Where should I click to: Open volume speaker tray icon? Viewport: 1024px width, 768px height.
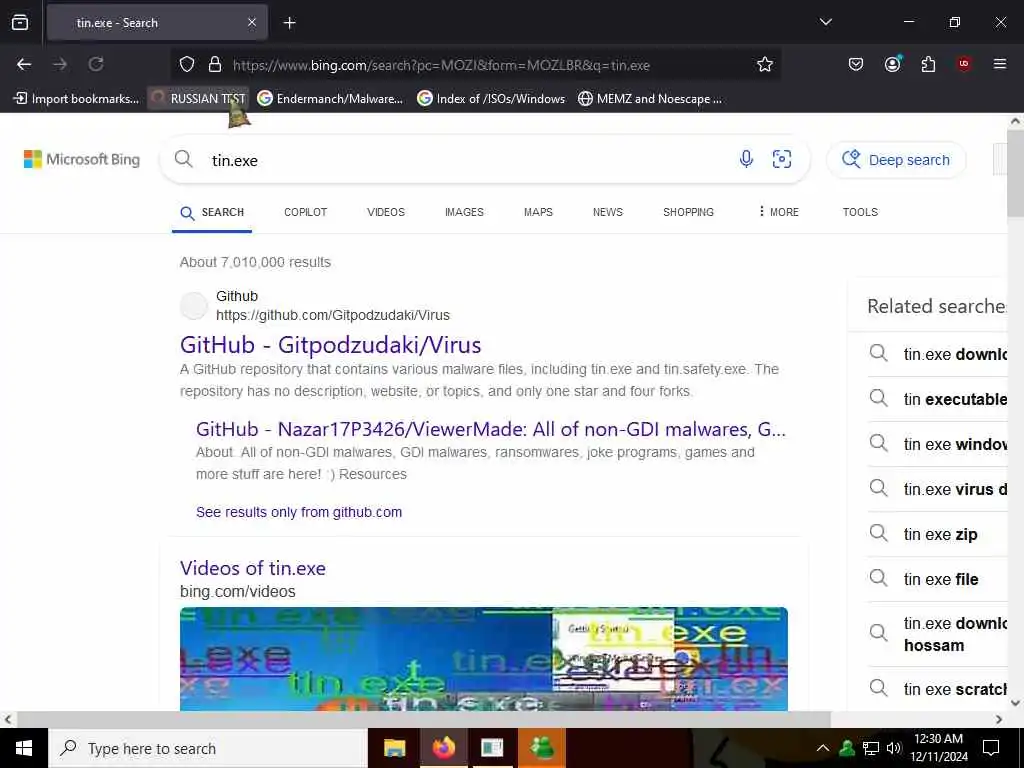(893, 748)
